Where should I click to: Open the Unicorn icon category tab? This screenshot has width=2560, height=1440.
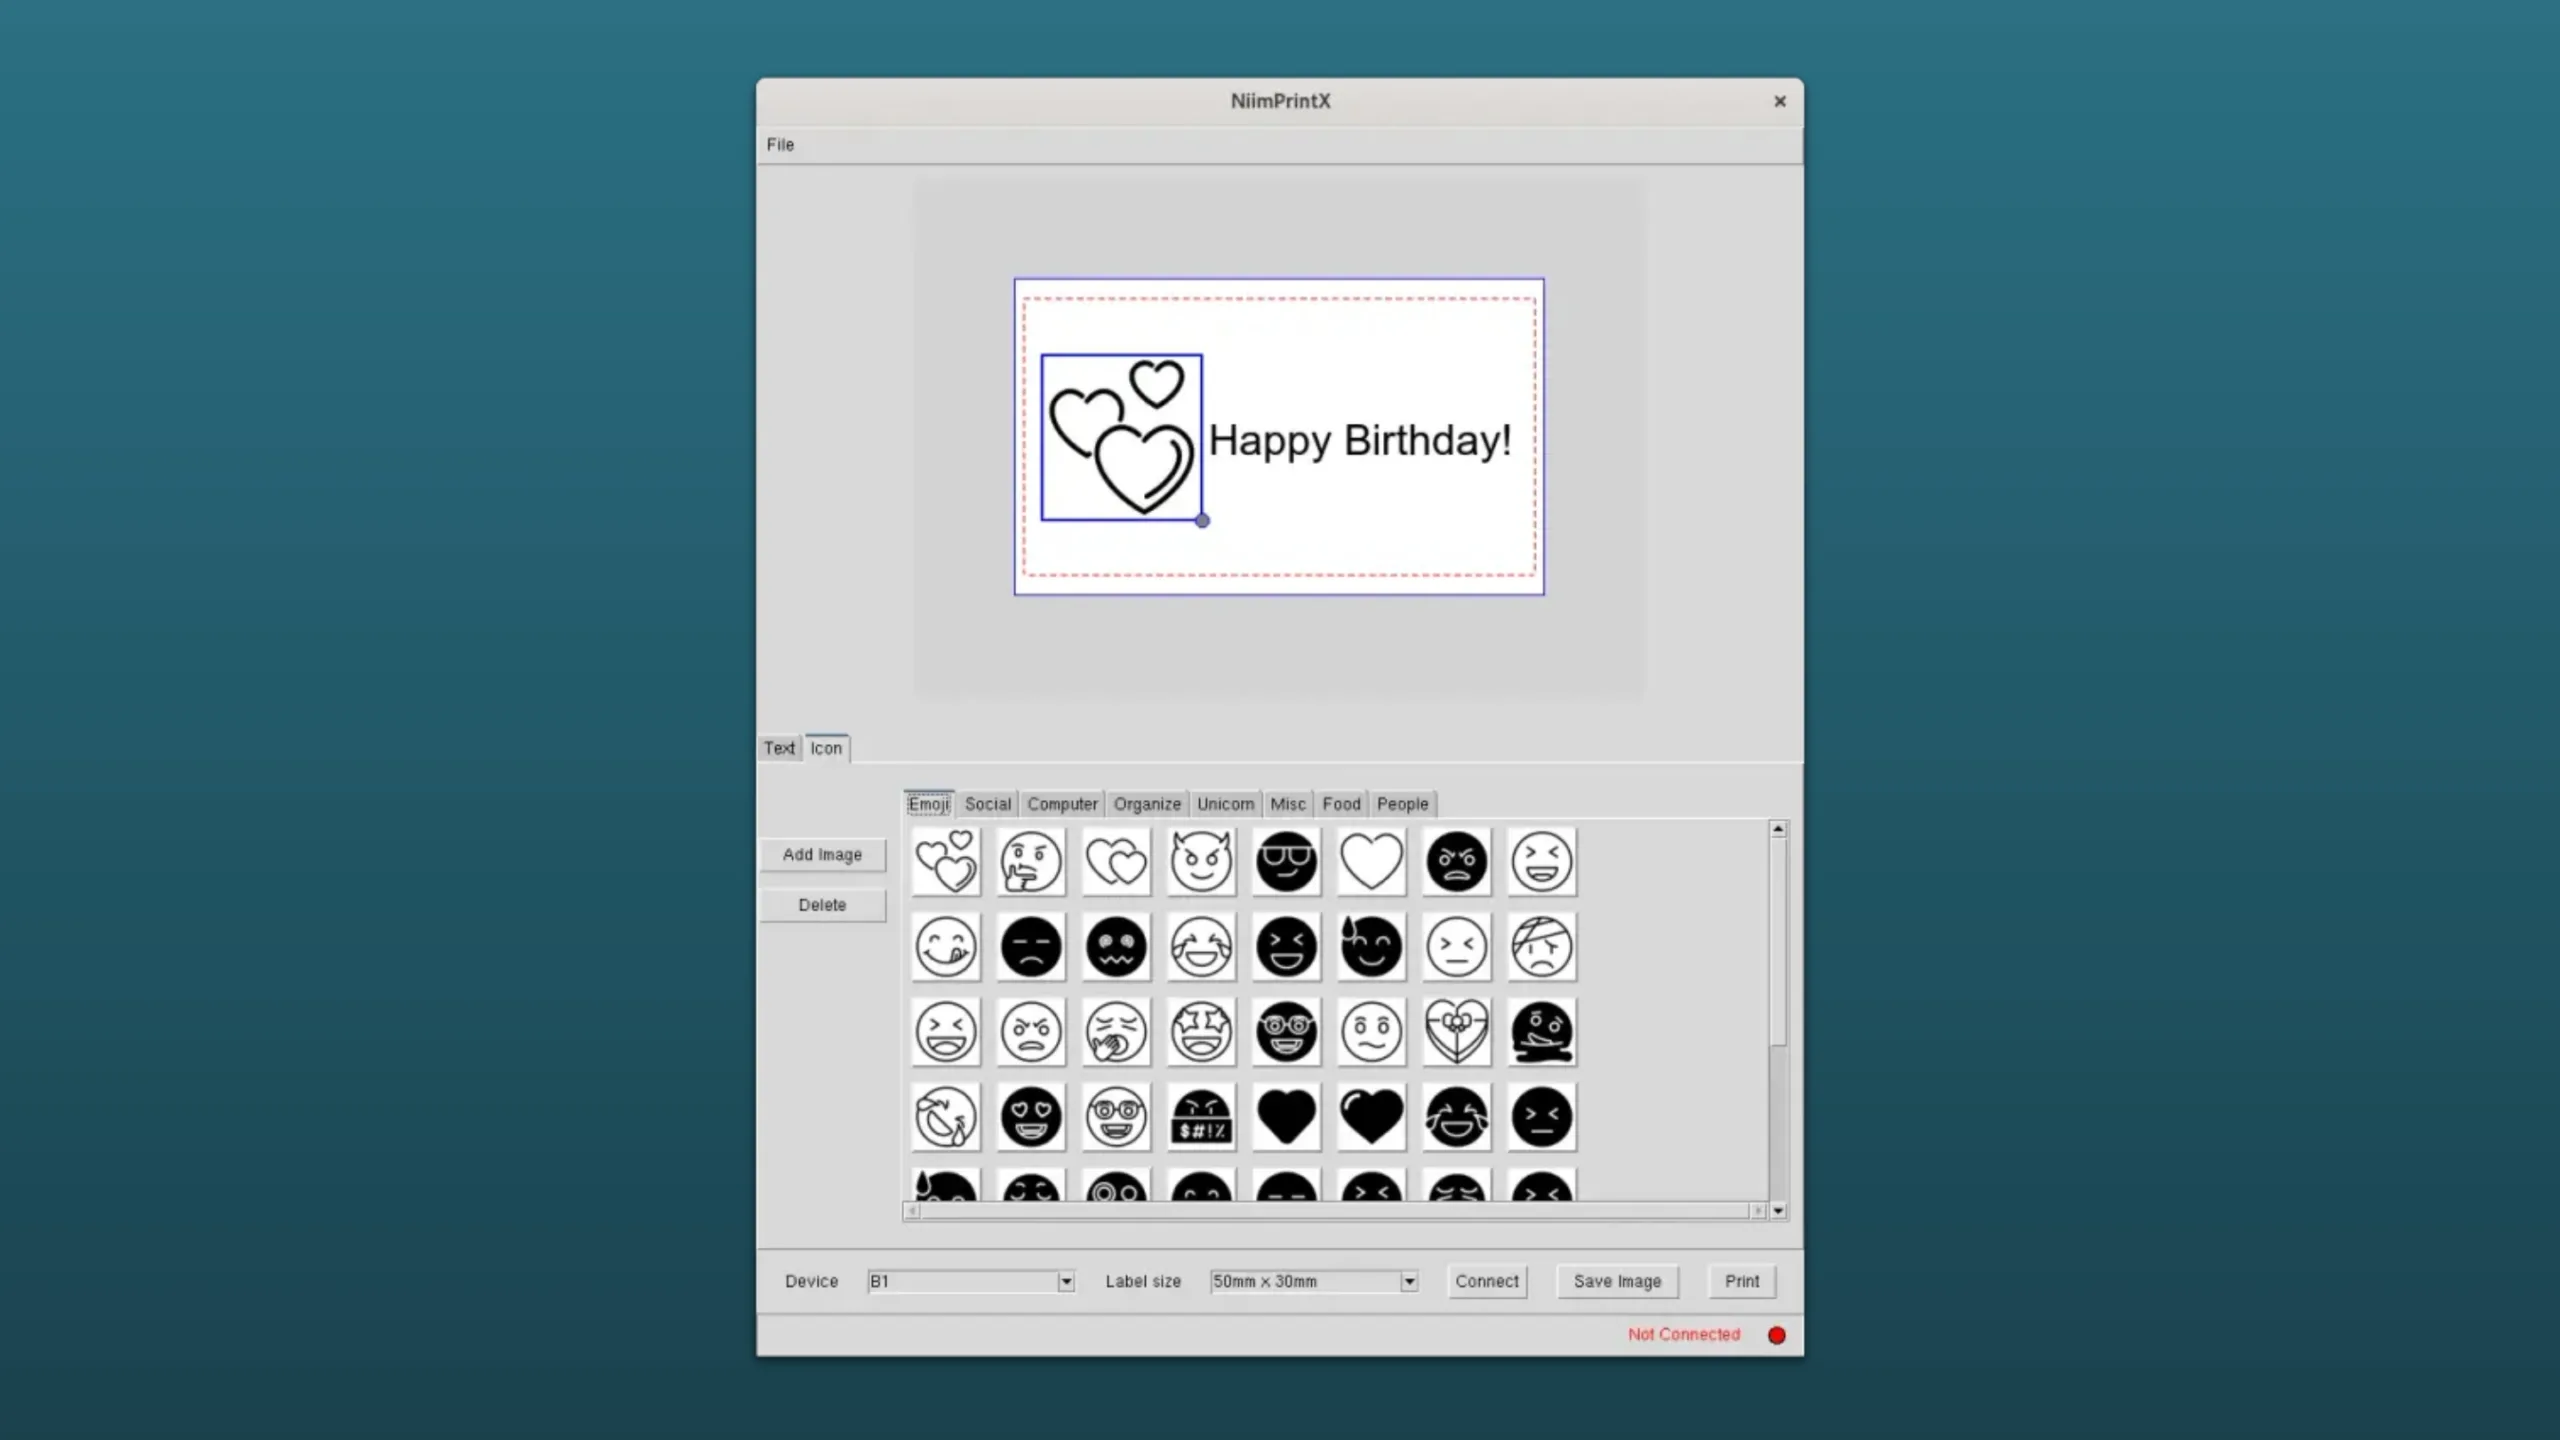coord(1225,804)
